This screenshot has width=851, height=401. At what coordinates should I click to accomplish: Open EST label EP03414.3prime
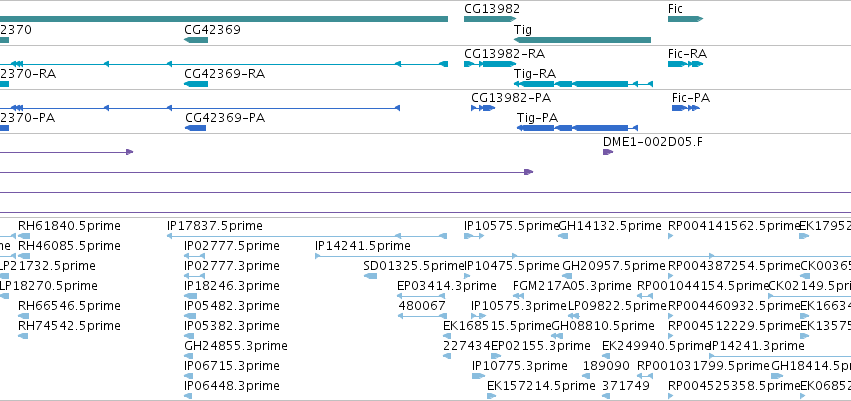(447, 286)
